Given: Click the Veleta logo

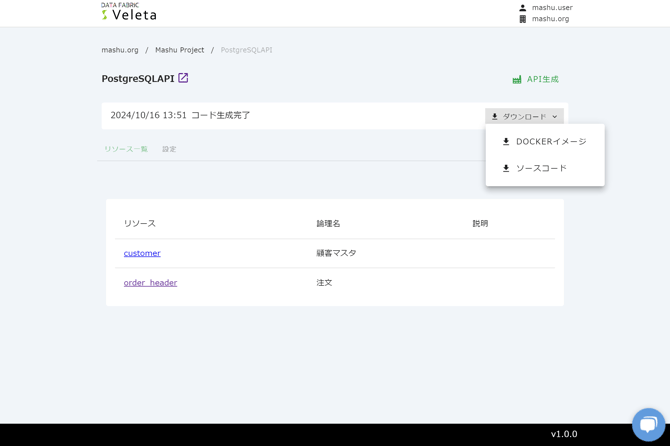Looking at the screenshot, I should coord(129,12).
